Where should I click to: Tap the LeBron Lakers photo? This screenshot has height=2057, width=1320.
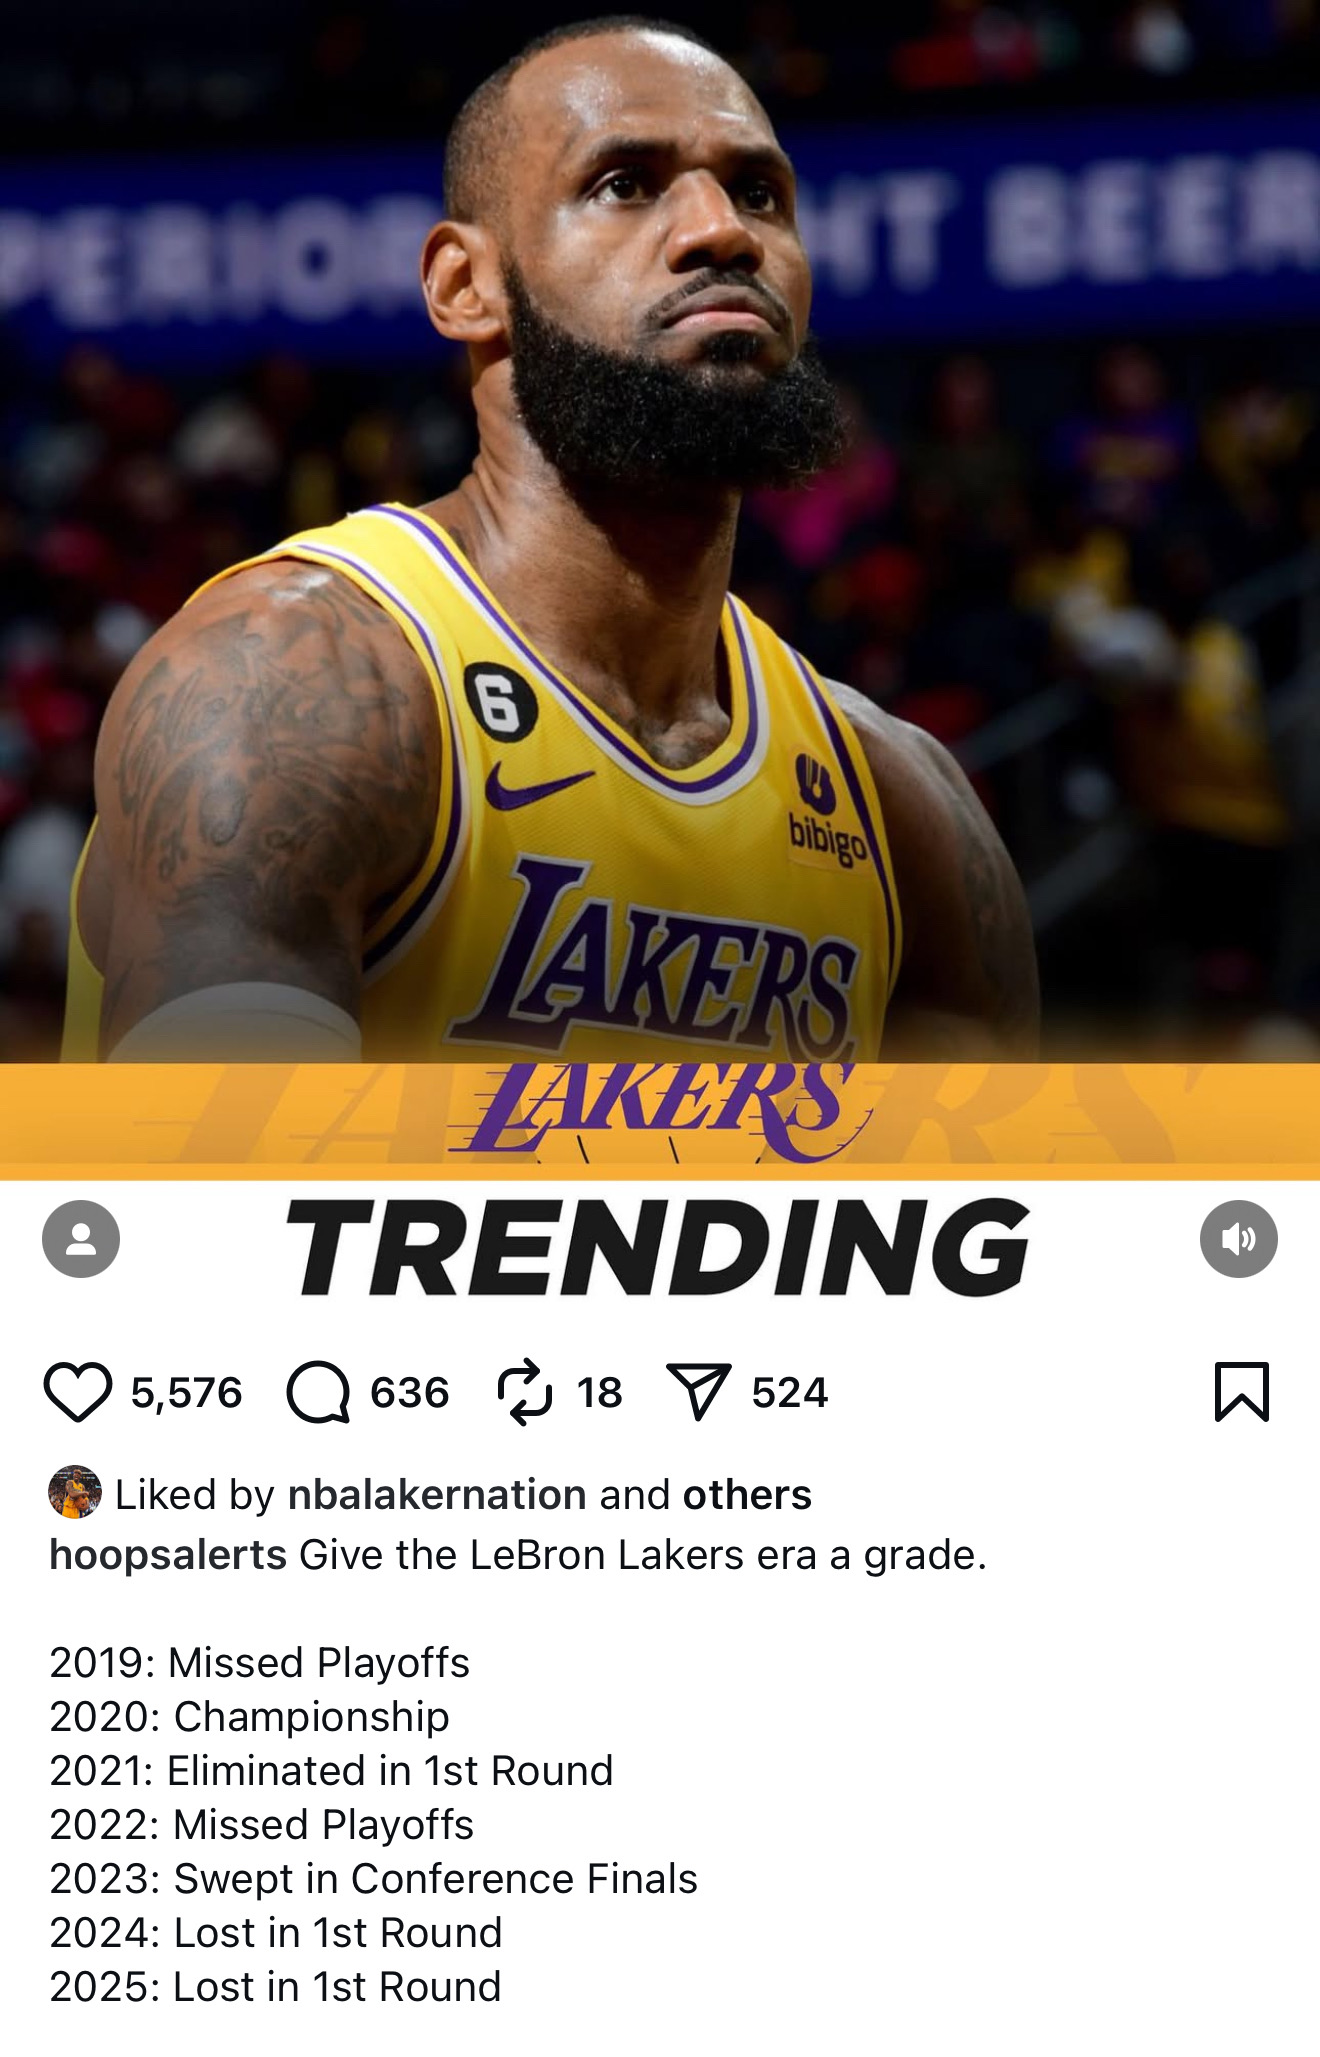tap(660, 530)
